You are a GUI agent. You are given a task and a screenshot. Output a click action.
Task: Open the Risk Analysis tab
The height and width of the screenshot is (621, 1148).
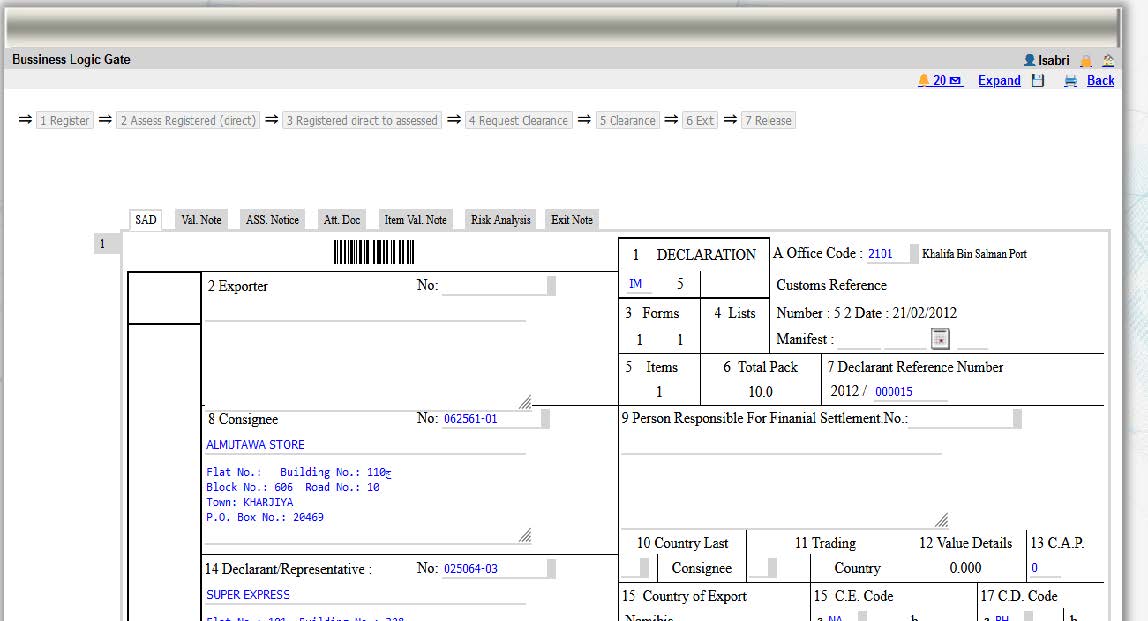click(x=500, y=220)
